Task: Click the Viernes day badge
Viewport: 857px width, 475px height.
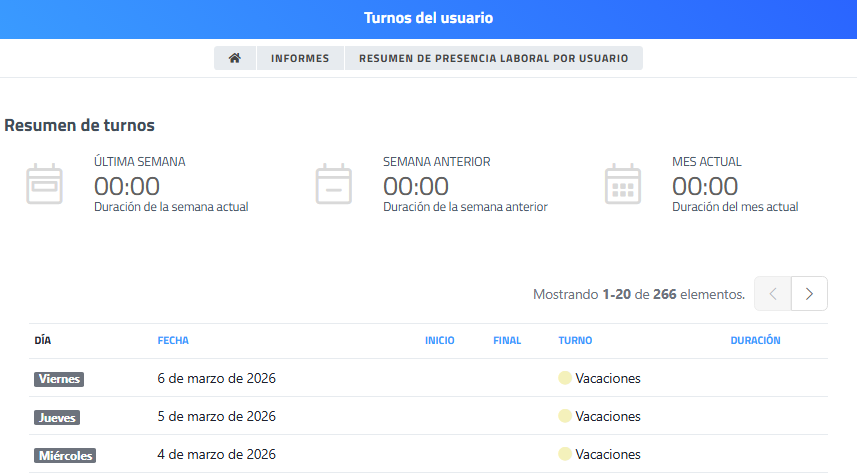Action: [x=58, y=379]
